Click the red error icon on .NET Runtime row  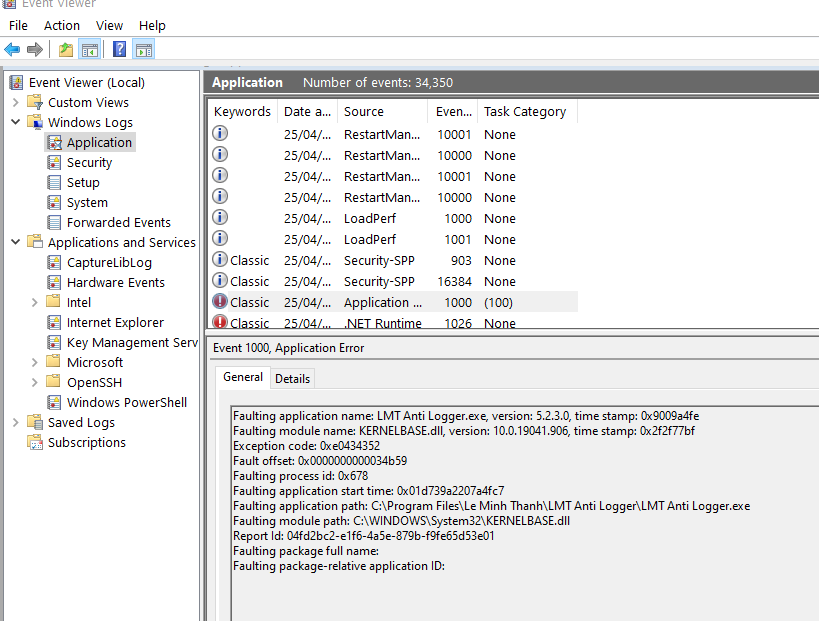coord(220,322)
